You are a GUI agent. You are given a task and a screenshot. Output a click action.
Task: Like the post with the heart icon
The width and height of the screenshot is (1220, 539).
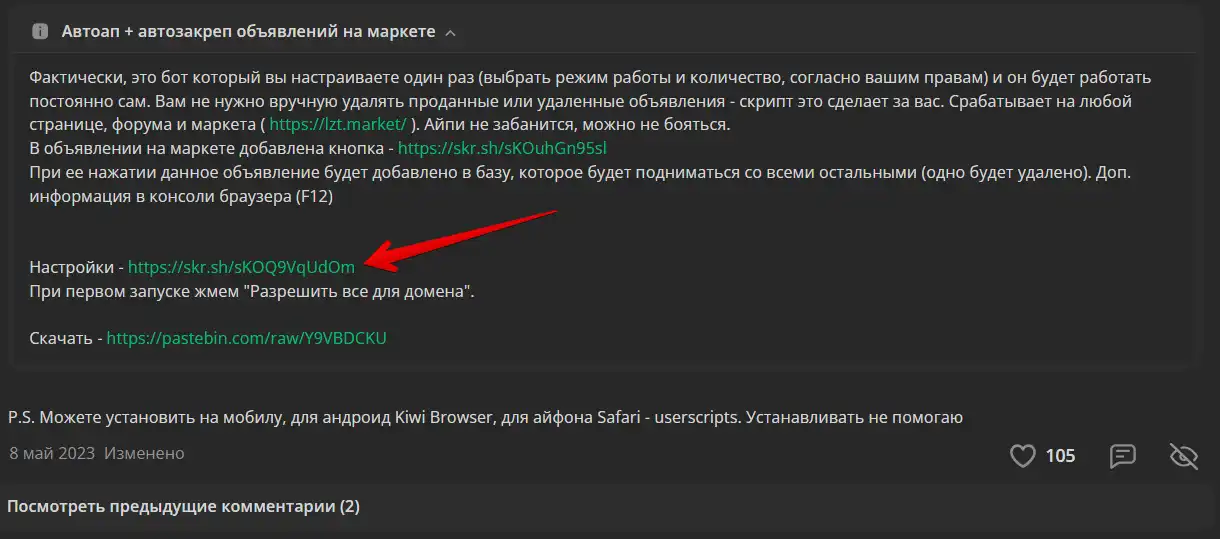[1022, 456]
